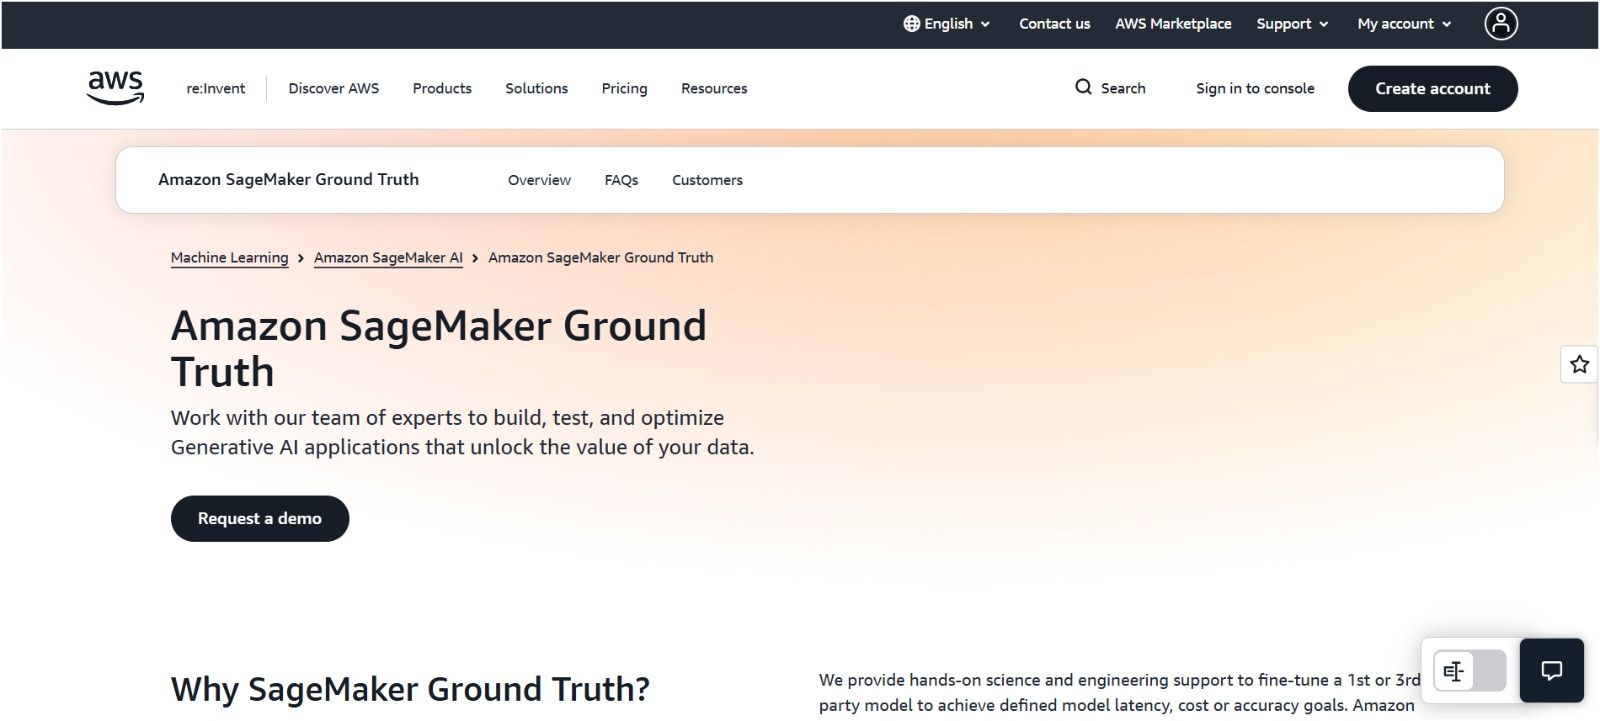
Task: Click Sign in to console link
Action: (x=1255, y=89)
